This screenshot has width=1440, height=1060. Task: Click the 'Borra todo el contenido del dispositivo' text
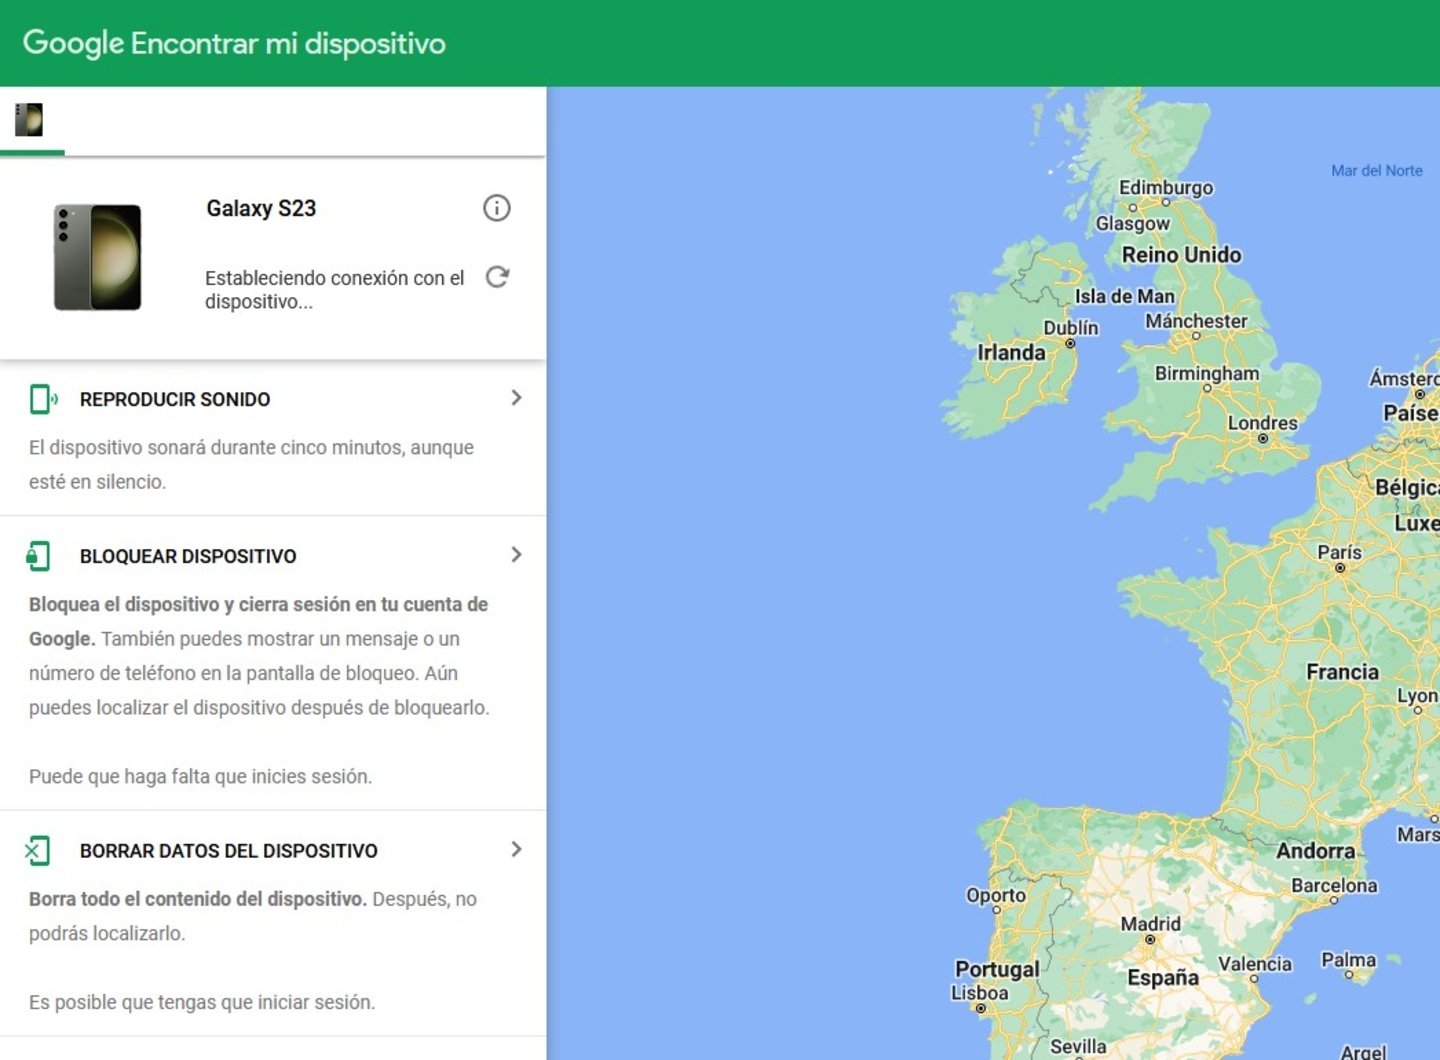[x=198, y=899]
